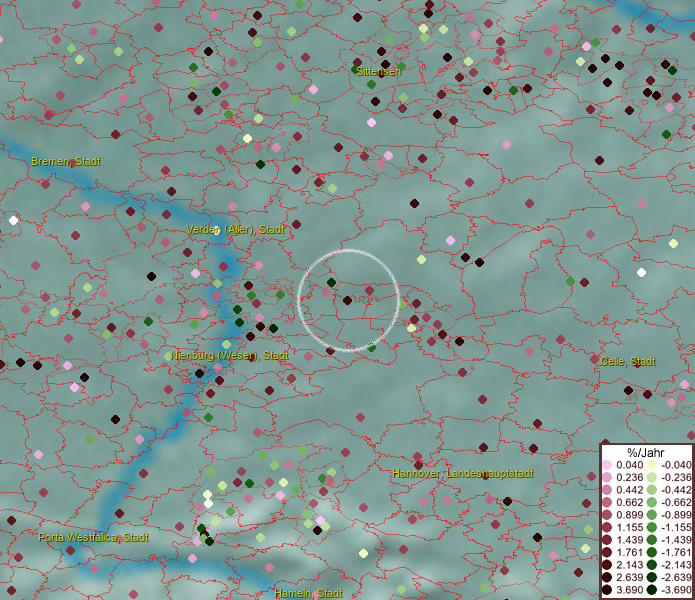The image size is (695, 600).
Task: Click the Celle, Stadt label
Action: (x=627, y=361)
